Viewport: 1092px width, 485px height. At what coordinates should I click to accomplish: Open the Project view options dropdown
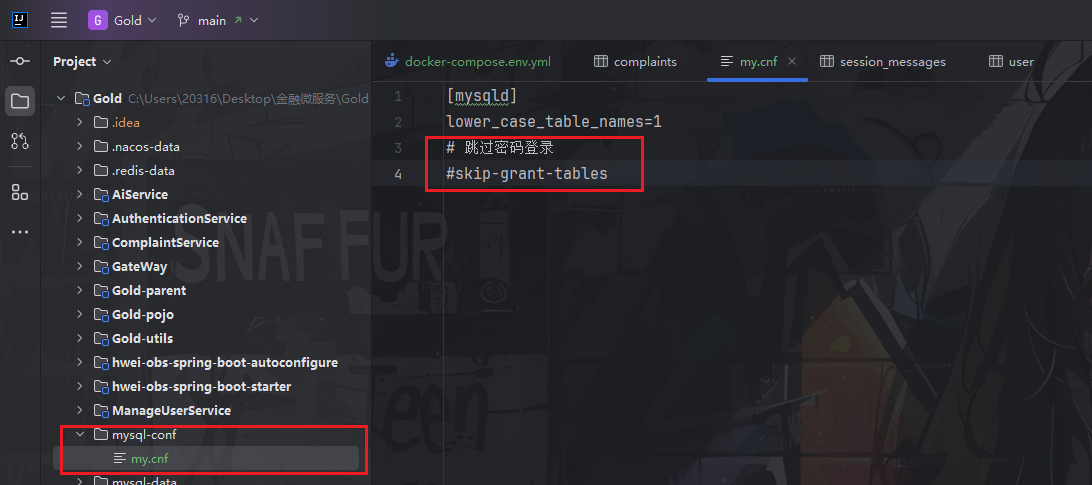[x=107, y=62]
